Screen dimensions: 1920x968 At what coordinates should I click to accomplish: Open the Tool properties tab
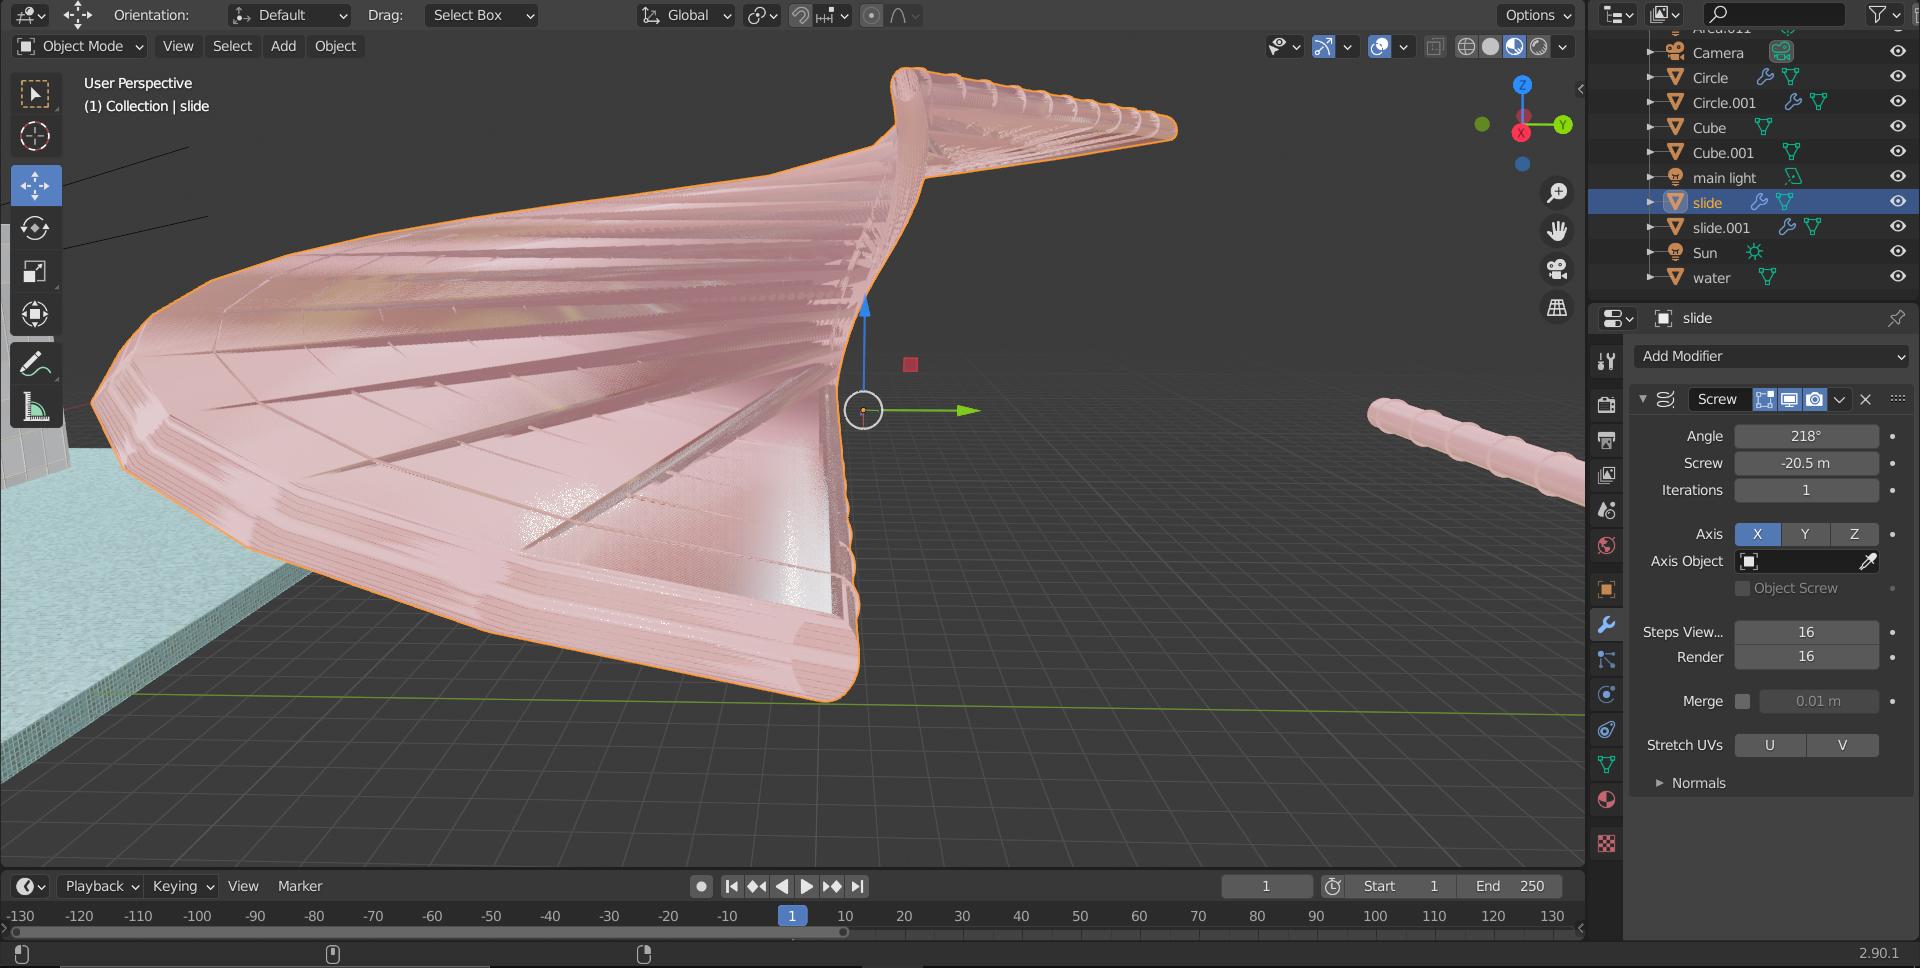point(1606,361)
